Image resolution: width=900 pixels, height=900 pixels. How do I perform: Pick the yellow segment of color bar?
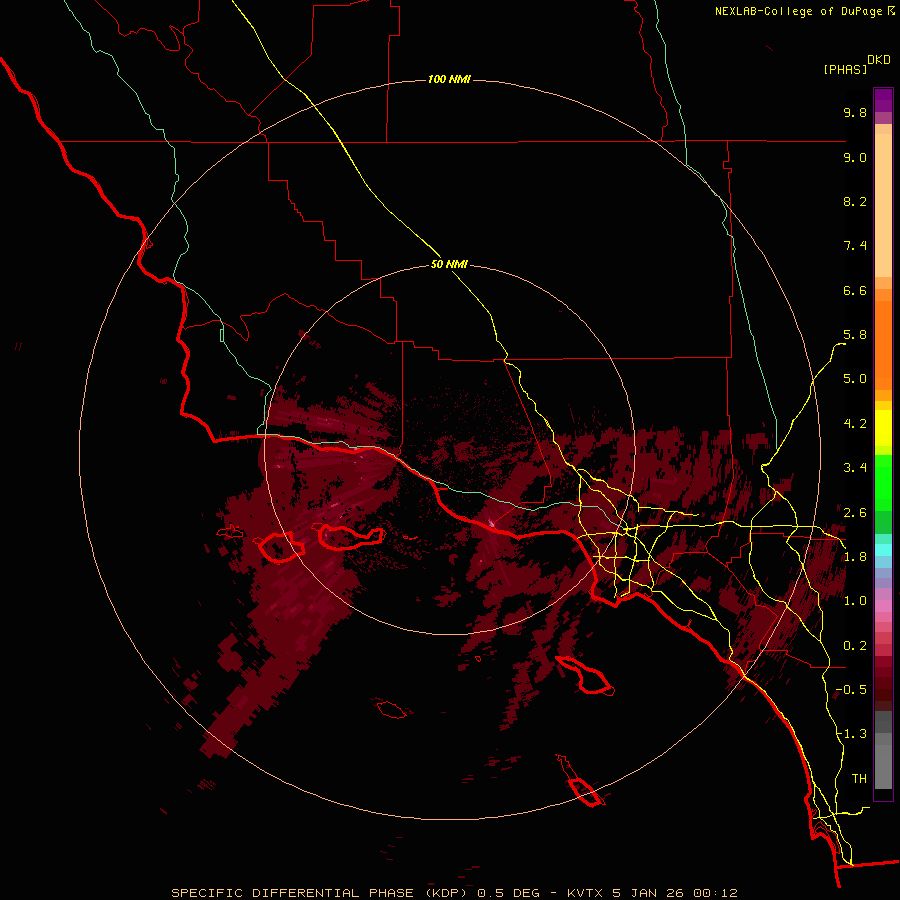883,428
